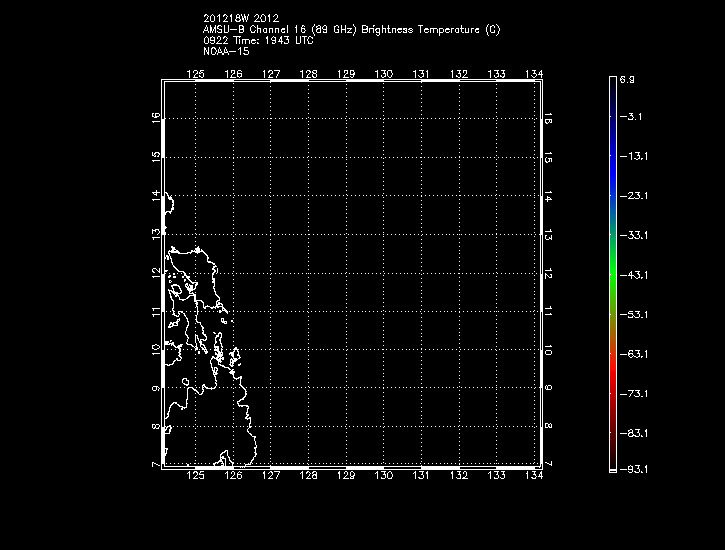Click latitude 16 label on the left axis

pyautogui.click(x=154, y=118)
